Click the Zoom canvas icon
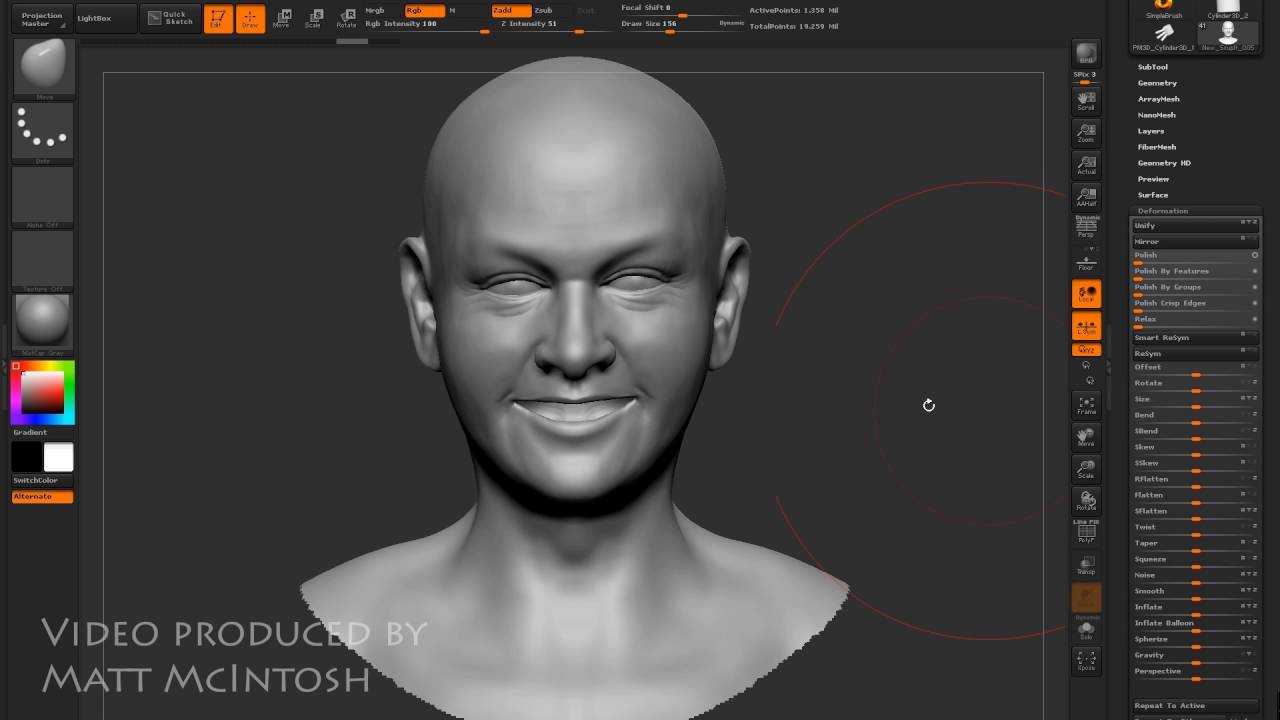1280x720 pixels. pyautogui.click(x=1086, y=133)
